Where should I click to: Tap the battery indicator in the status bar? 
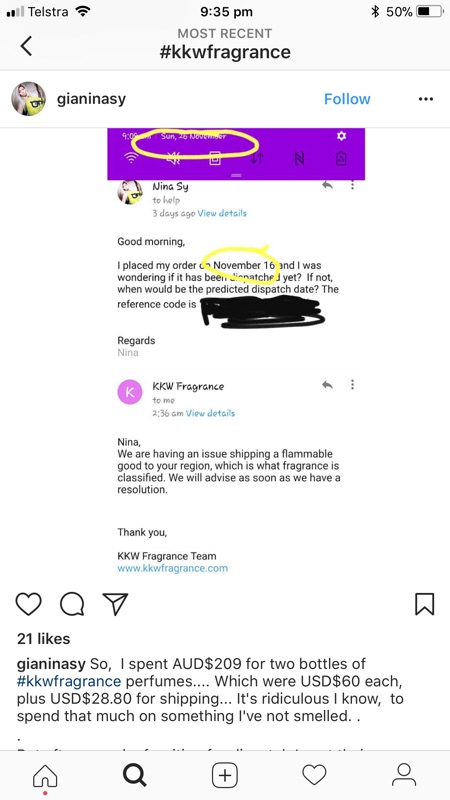[430, 11]
